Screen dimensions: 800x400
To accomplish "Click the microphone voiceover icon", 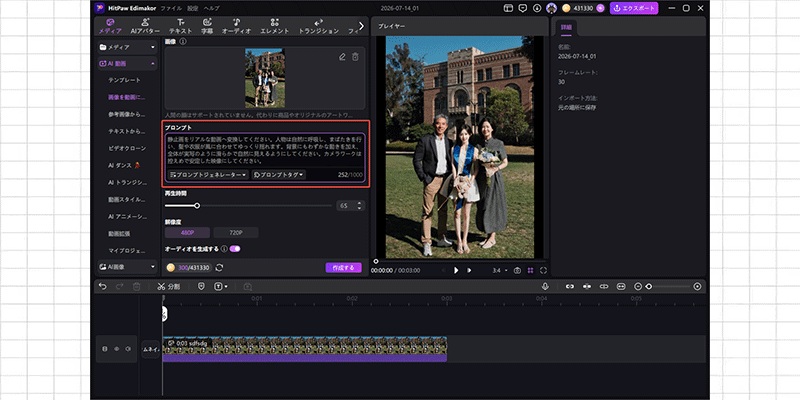I will (545, 287).
